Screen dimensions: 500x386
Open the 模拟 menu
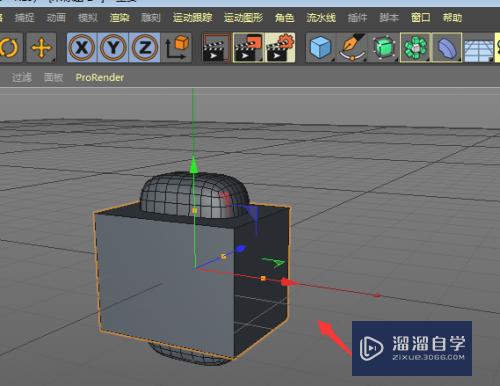(x=87, y=17)
